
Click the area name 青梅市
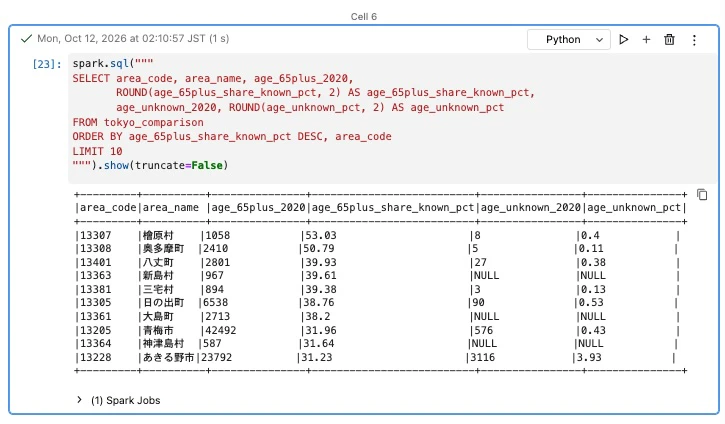158,330
